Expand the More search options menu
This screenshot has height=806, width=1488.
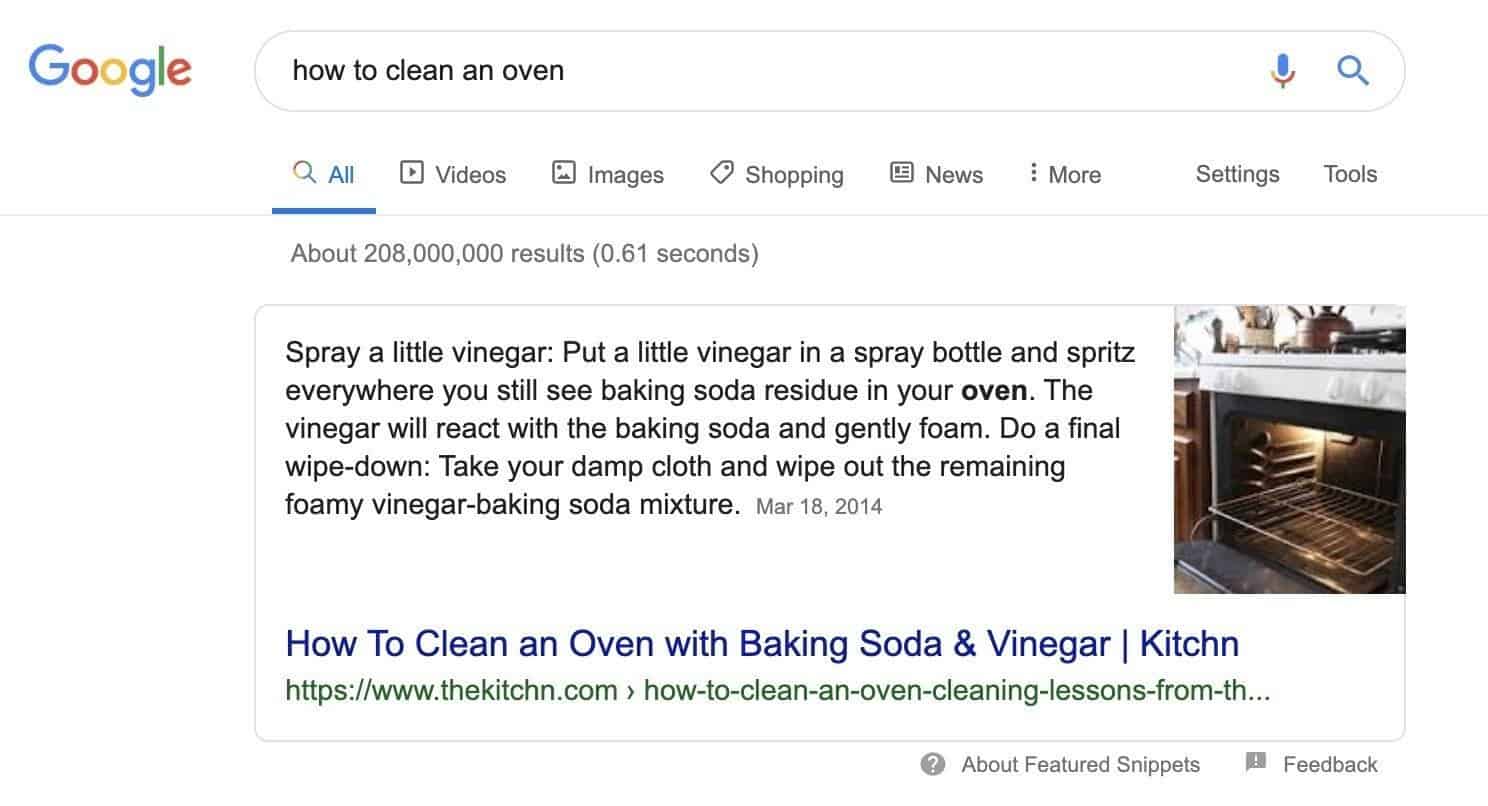pyautogui.click(x=1064, y=174)
